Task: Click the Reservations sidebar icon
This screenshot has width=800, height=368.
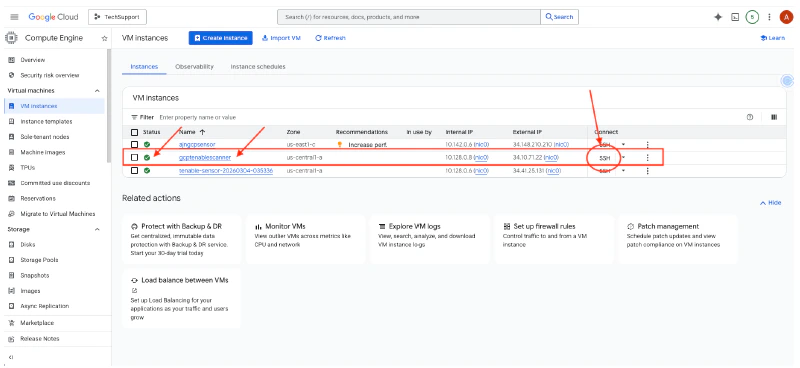Action: click(x=11, y=198)
